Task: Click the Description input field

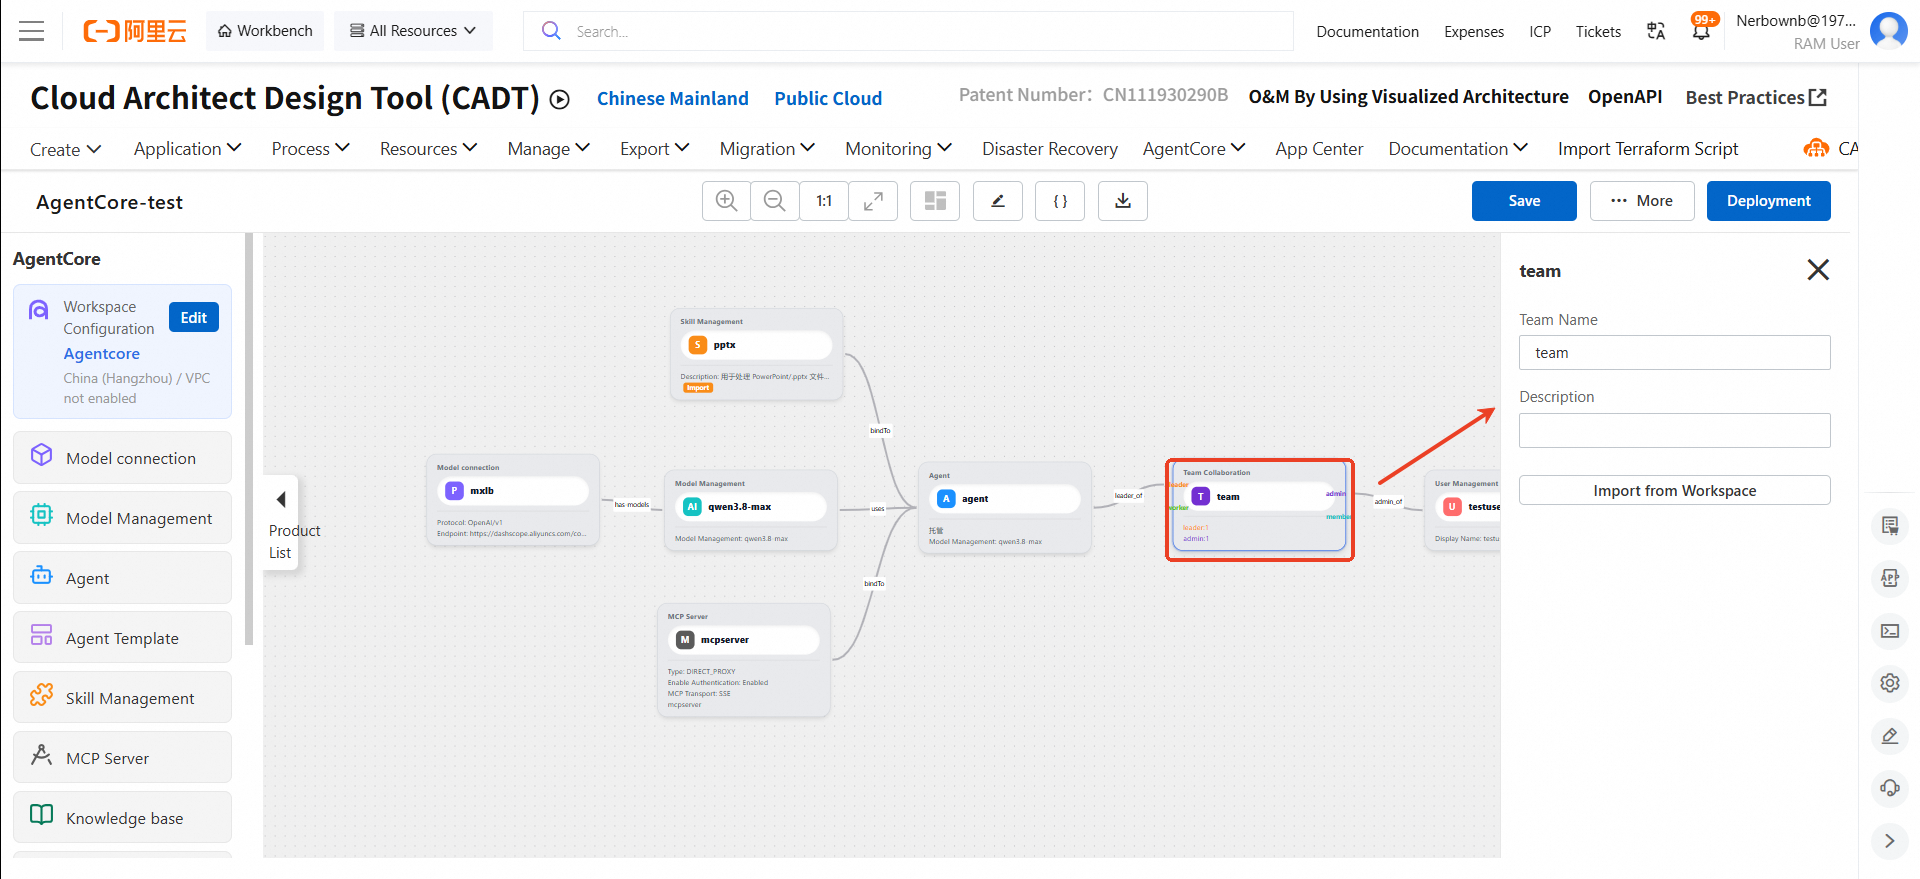Action: tap(1675, 430)
